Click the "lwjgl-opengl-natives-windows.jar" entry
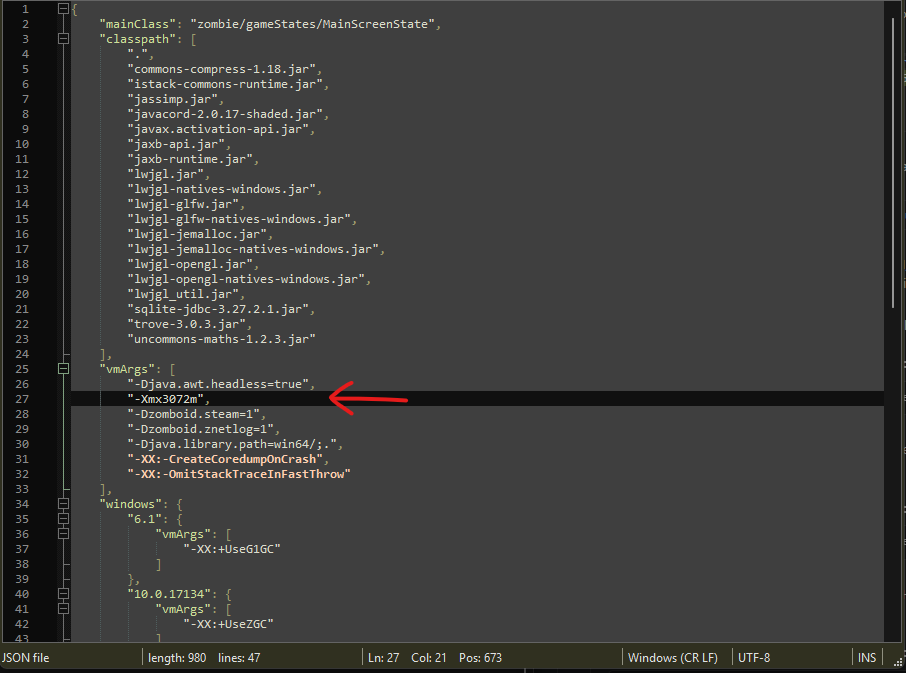Viewport: 906px width, 673px height. [246, 280]
